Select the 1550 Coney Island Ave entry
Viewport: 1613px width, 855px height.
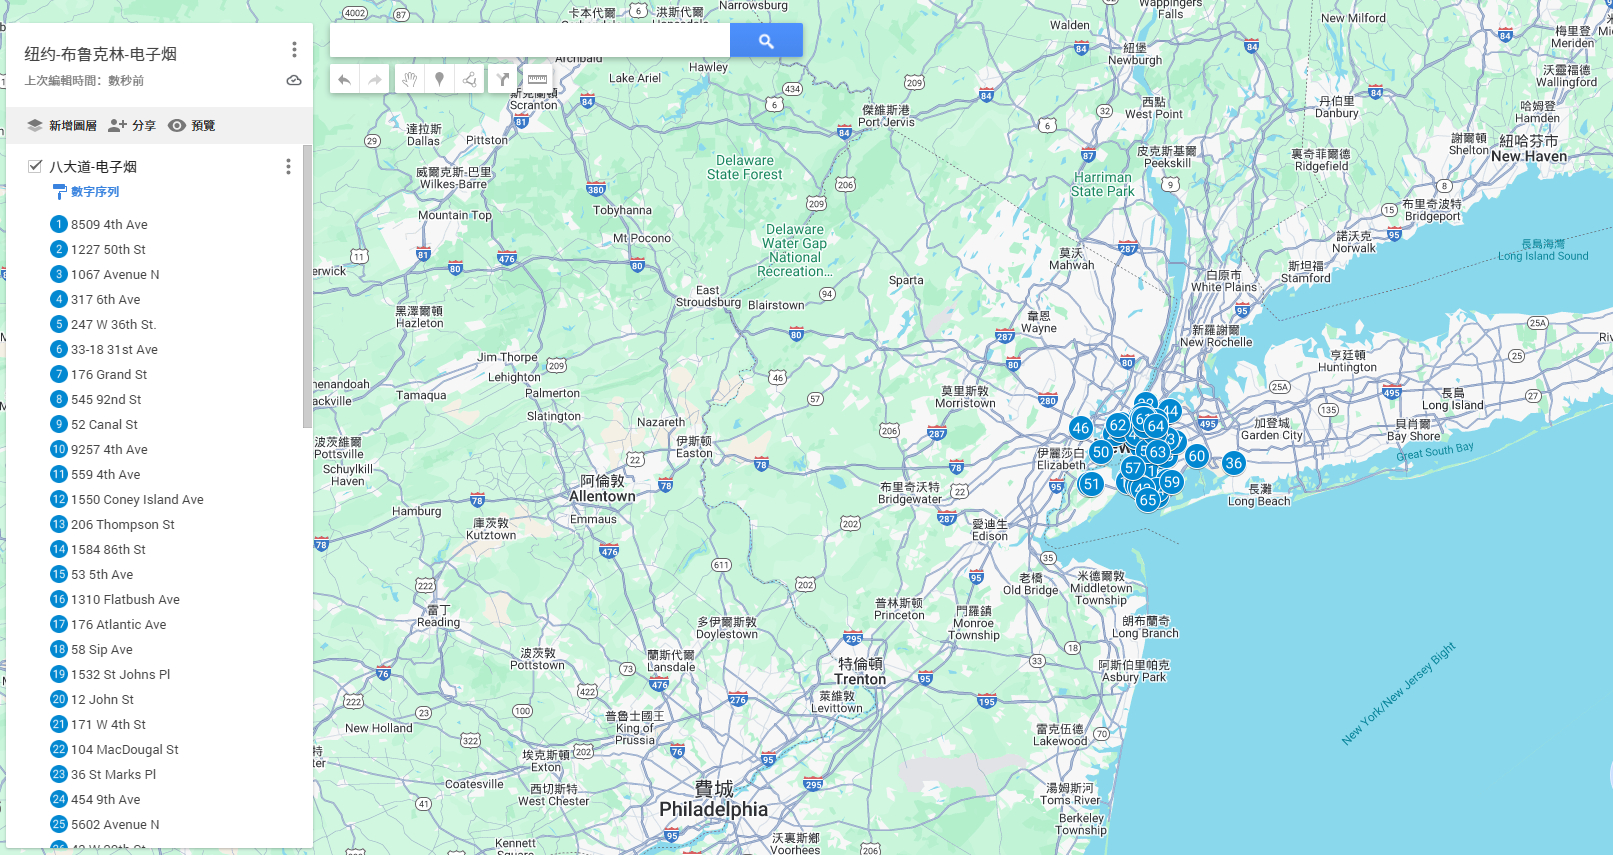click(x=137, y=500)
